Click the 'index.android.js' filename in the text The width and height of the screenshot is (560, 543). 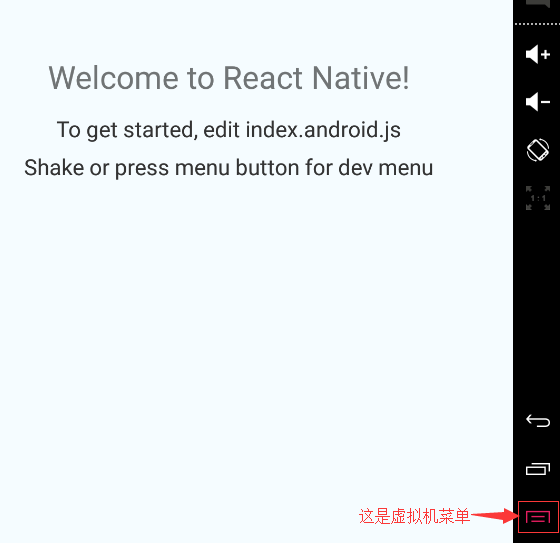coord(323,130)
